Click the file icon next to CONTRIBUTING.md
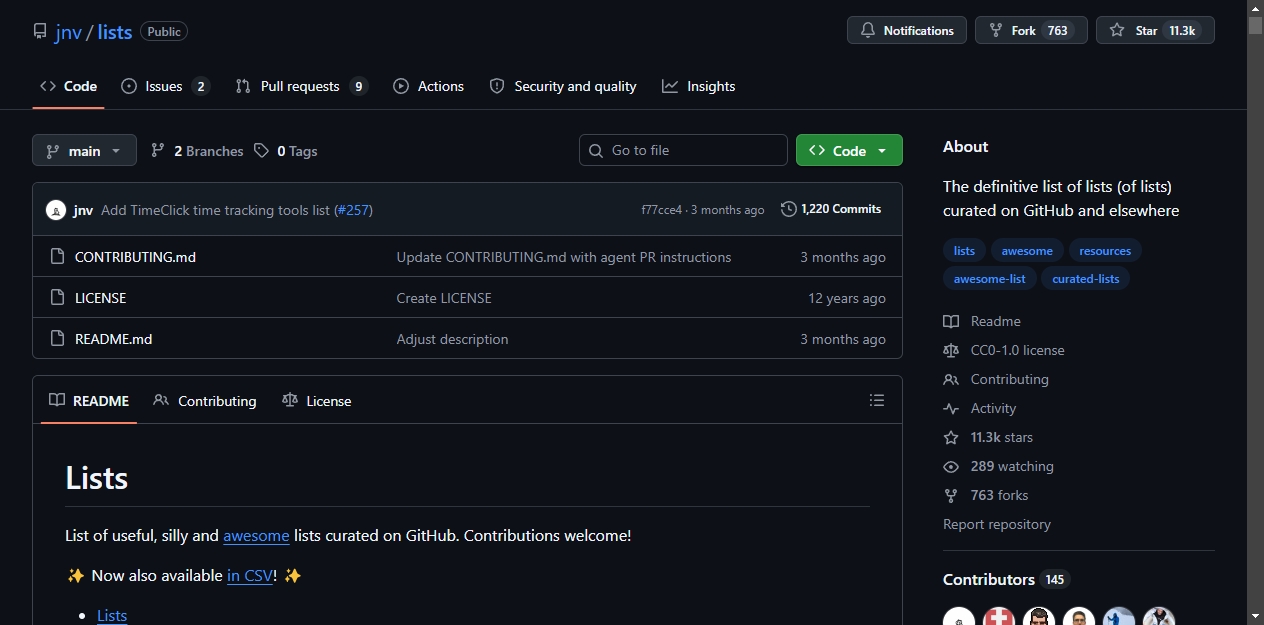The image size is (1264, 625). (57, 257)
